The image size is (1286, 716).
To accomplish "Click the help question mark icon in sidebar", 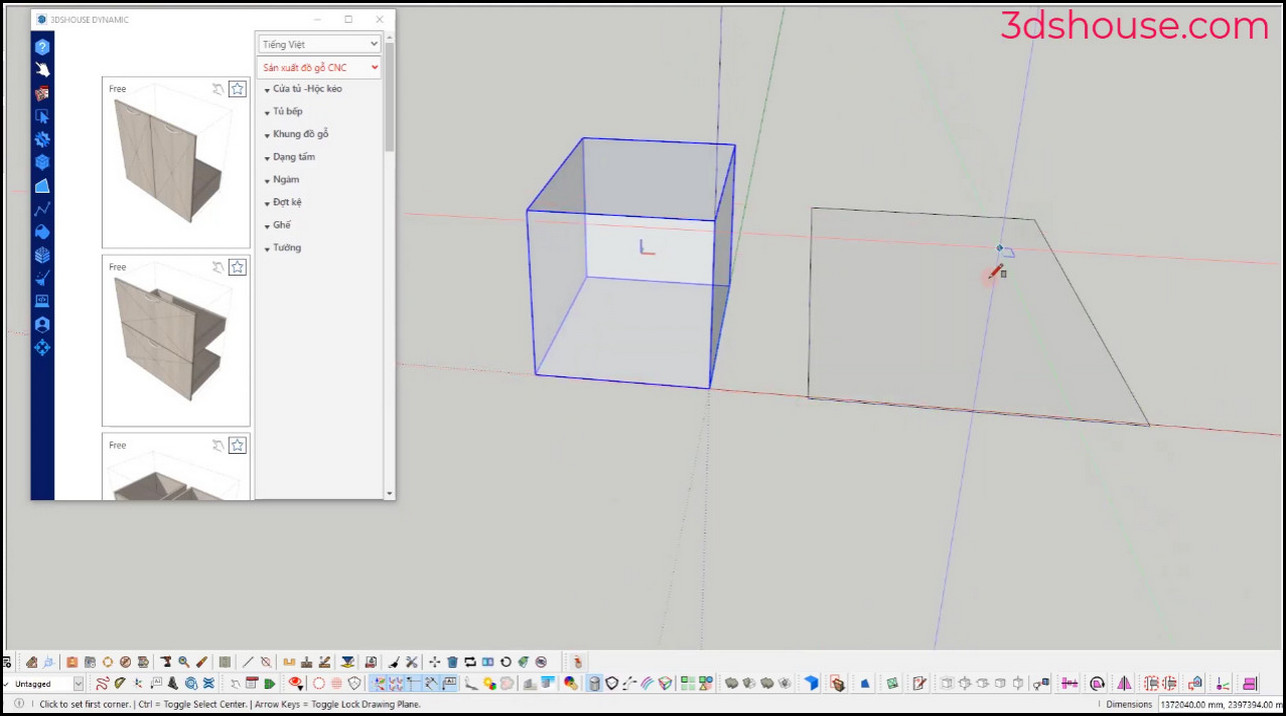I will 42,47.
